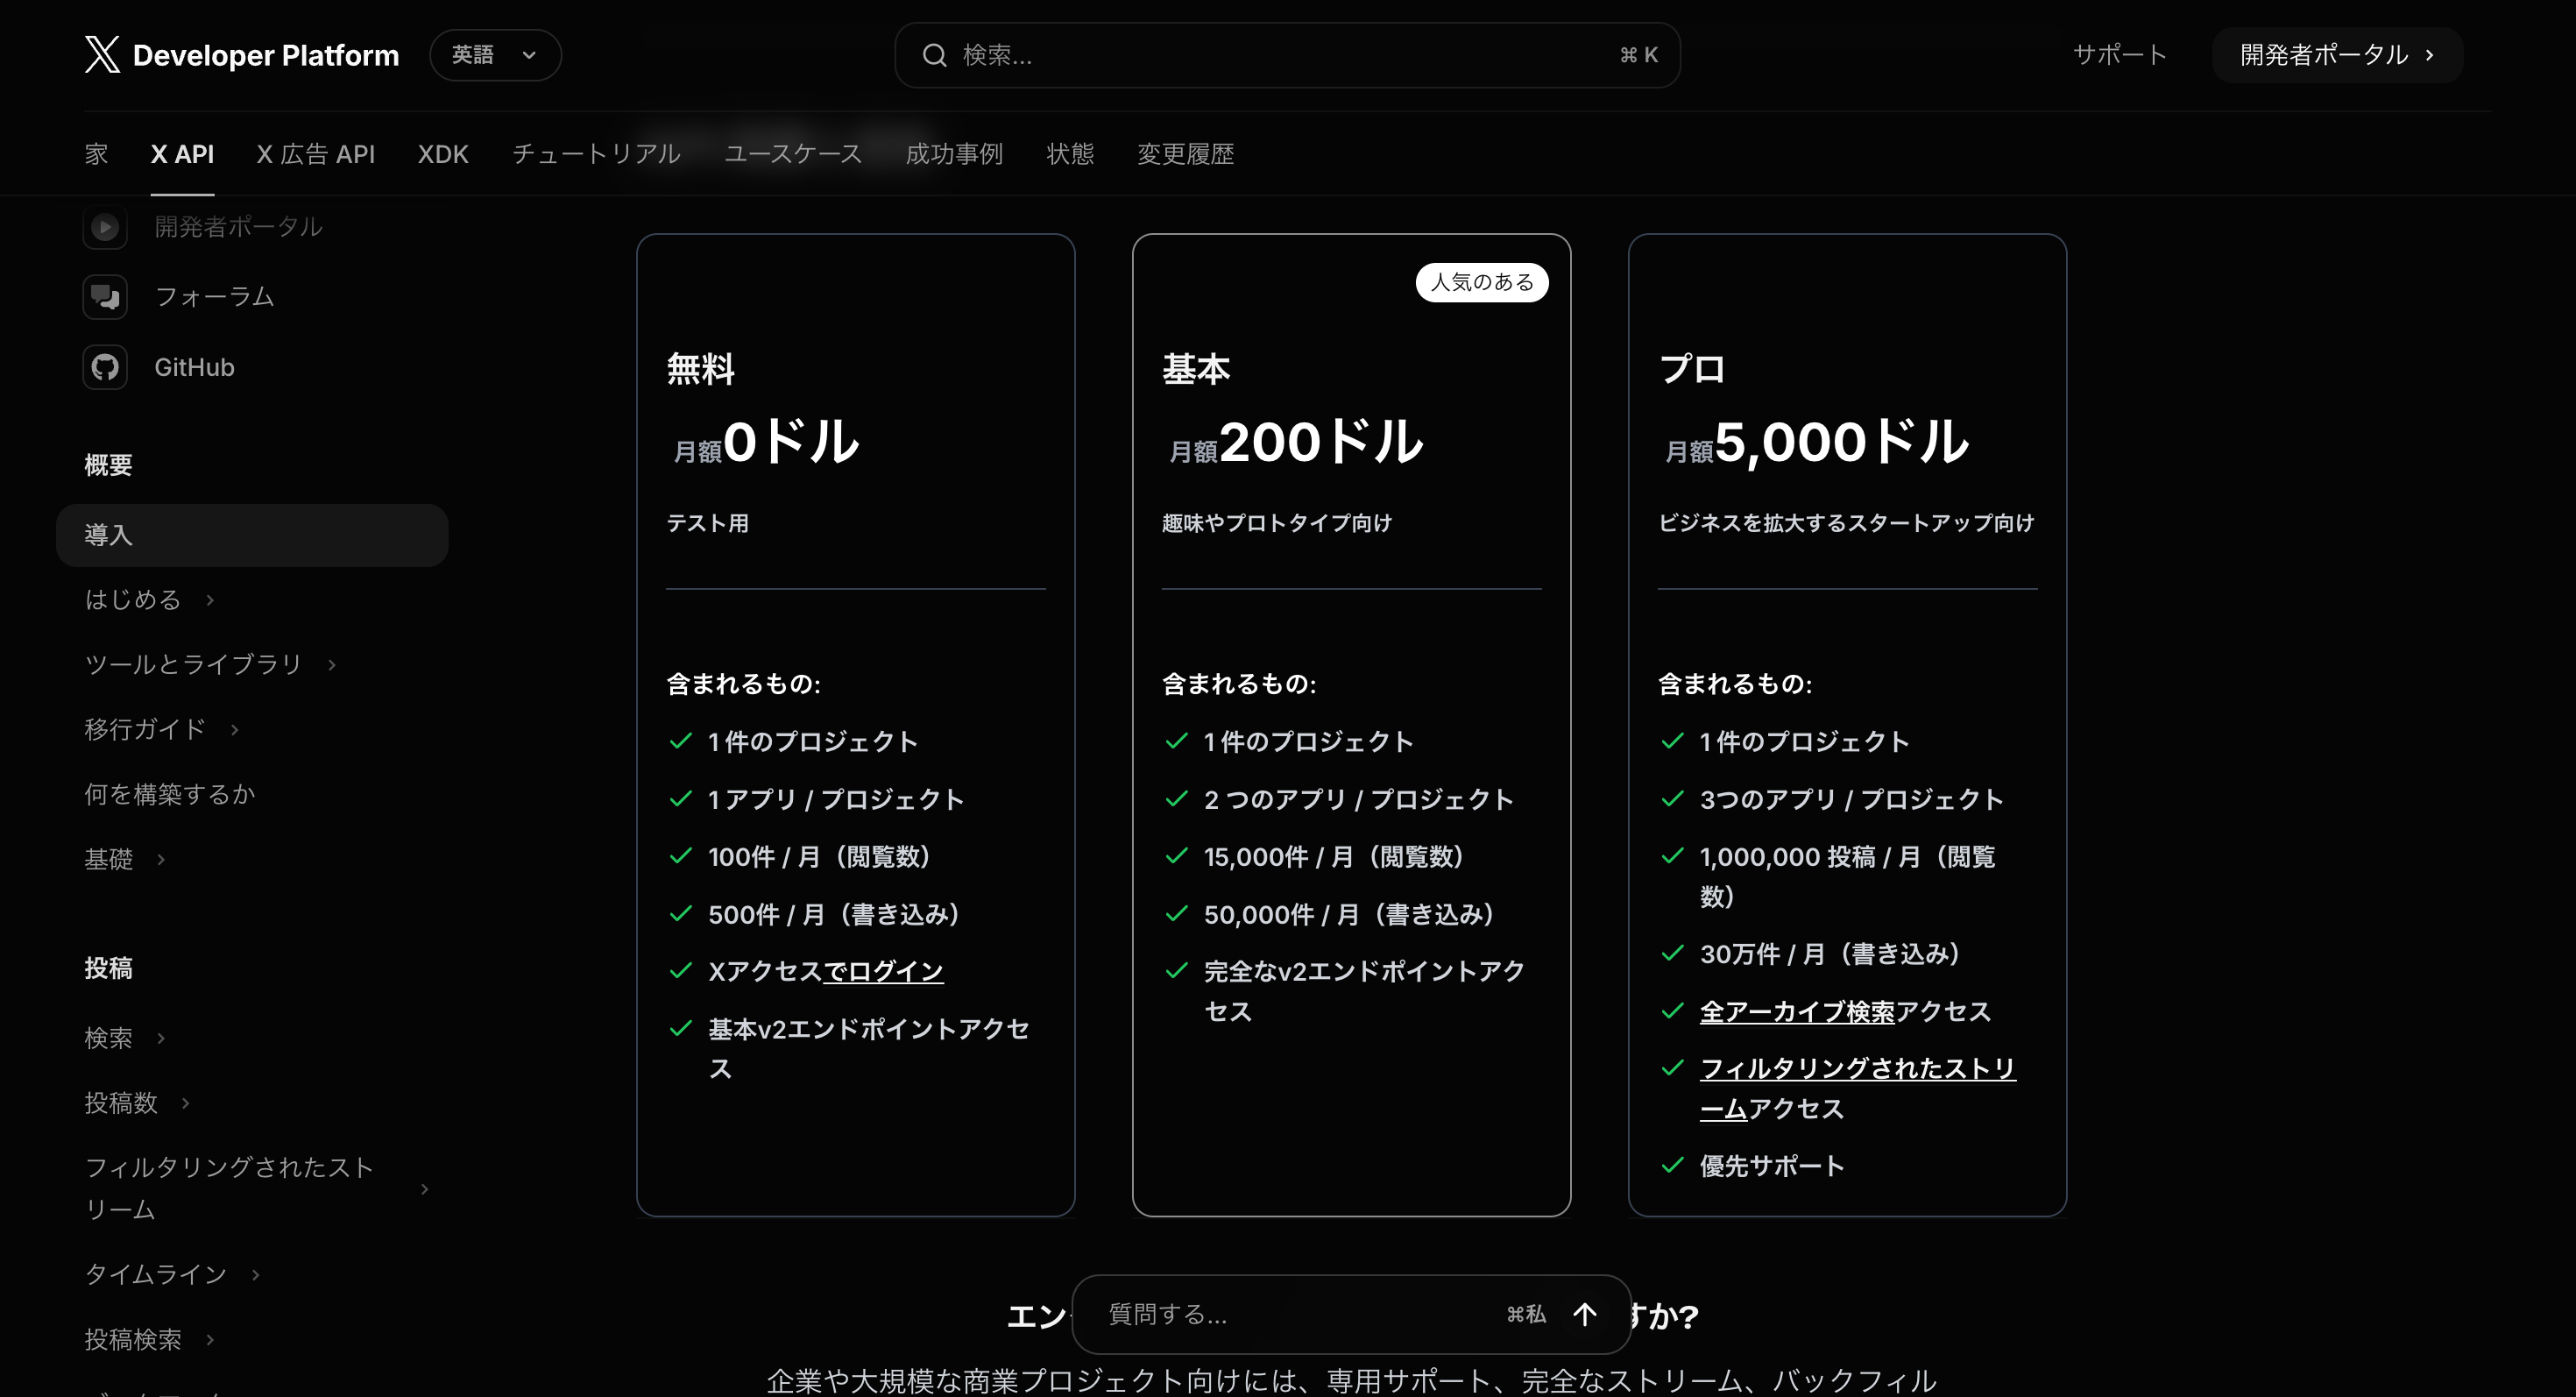Open the ユースケース tab
The image size is (2576, 1397).
tap(793, 154)
